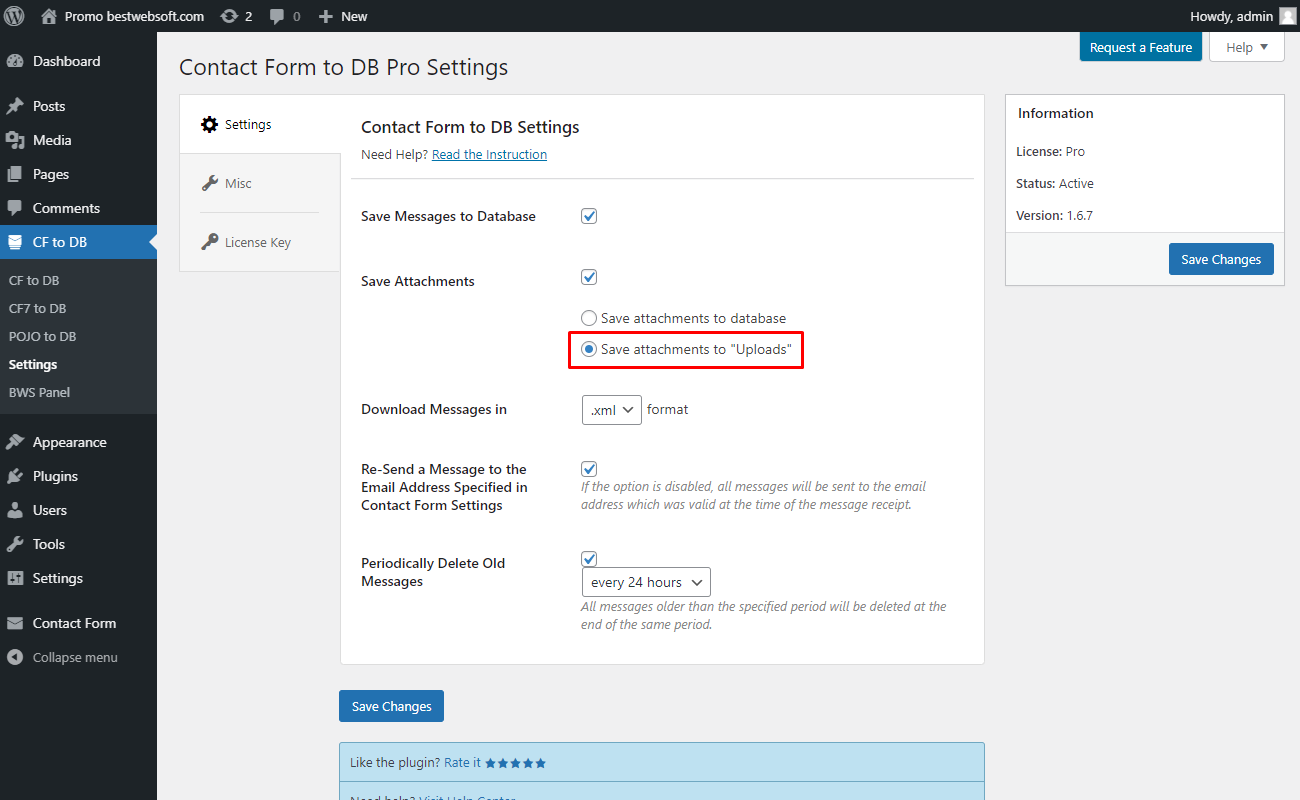Open BWS Panel submenu item
The height and width of the screenshot is (800, 1300).
40,392
